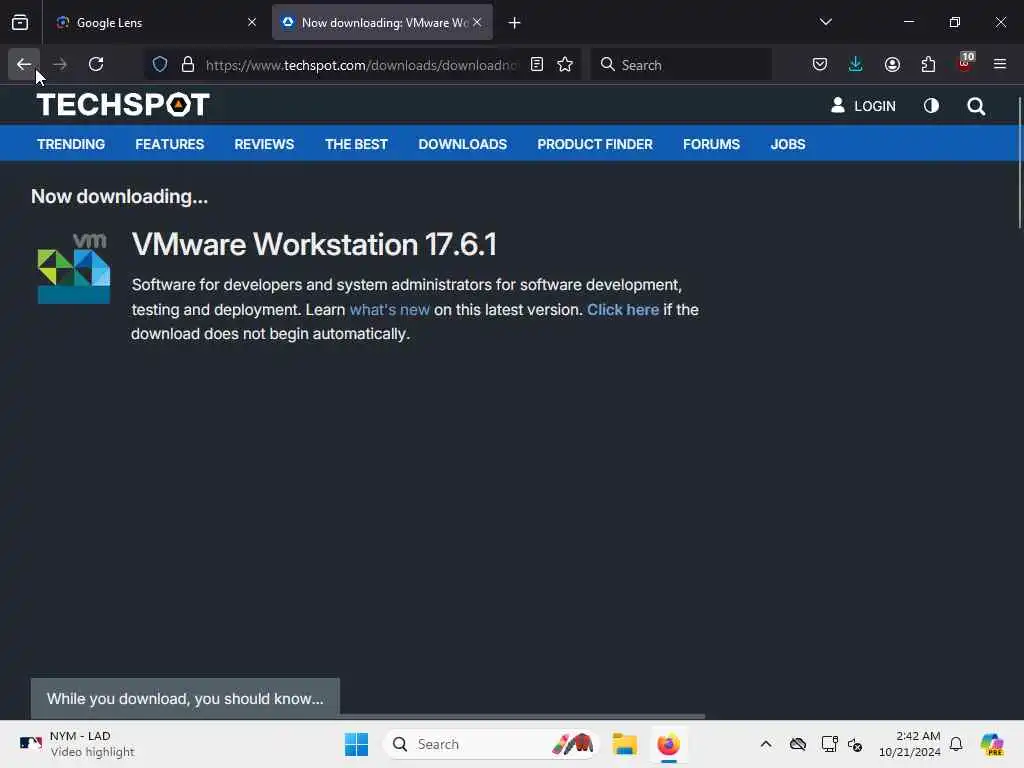The height and width of the screenshot is (768, 1024).
Task: Open the NYM - LAD widget
Action: coord(77,744)
